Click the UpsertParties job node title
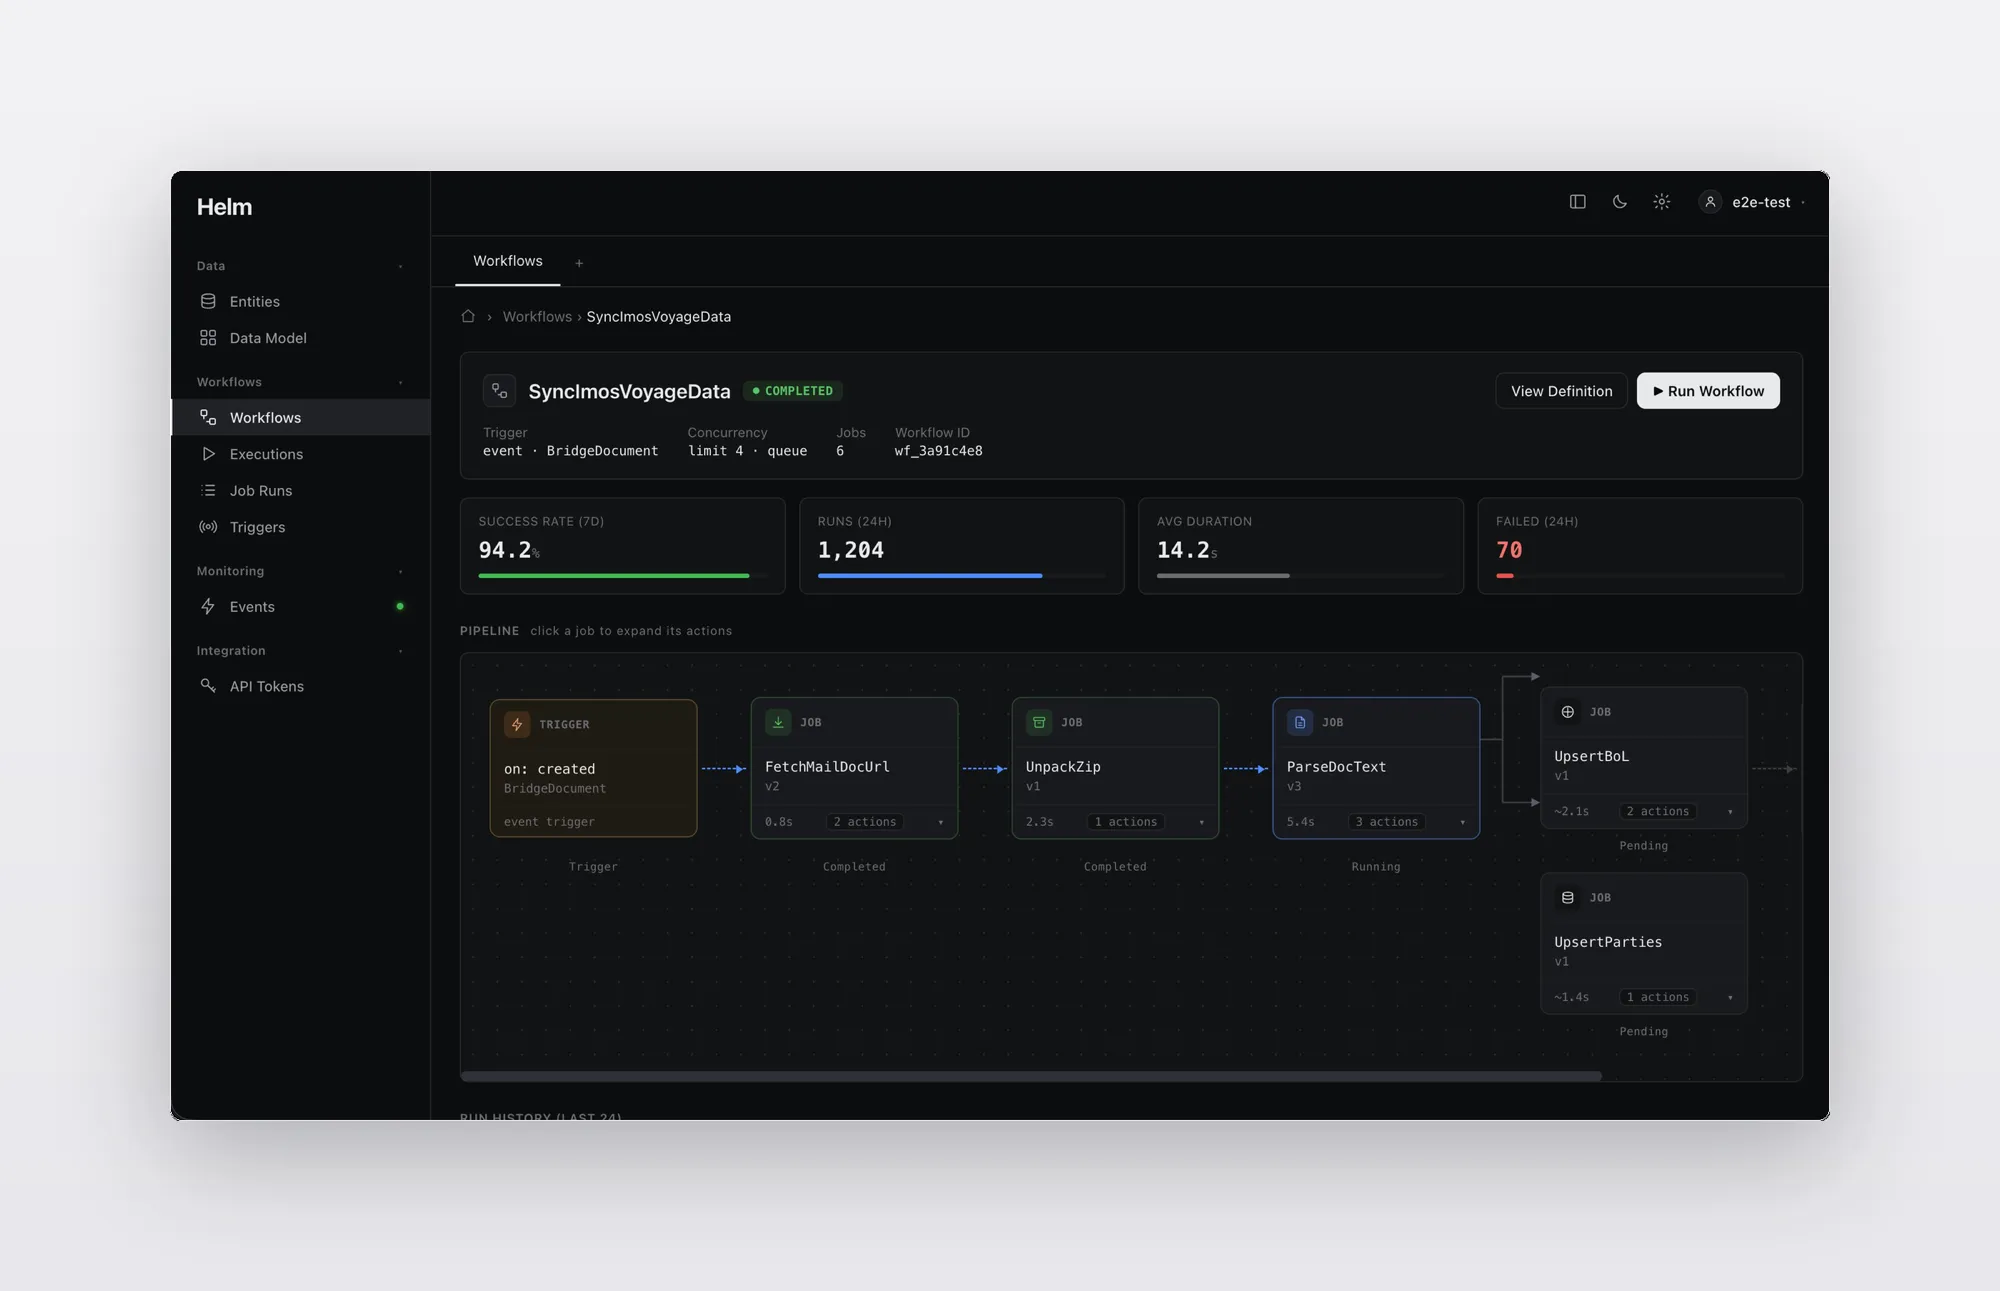The width and height of the screenshot is (2000, 1291). 1608,942
